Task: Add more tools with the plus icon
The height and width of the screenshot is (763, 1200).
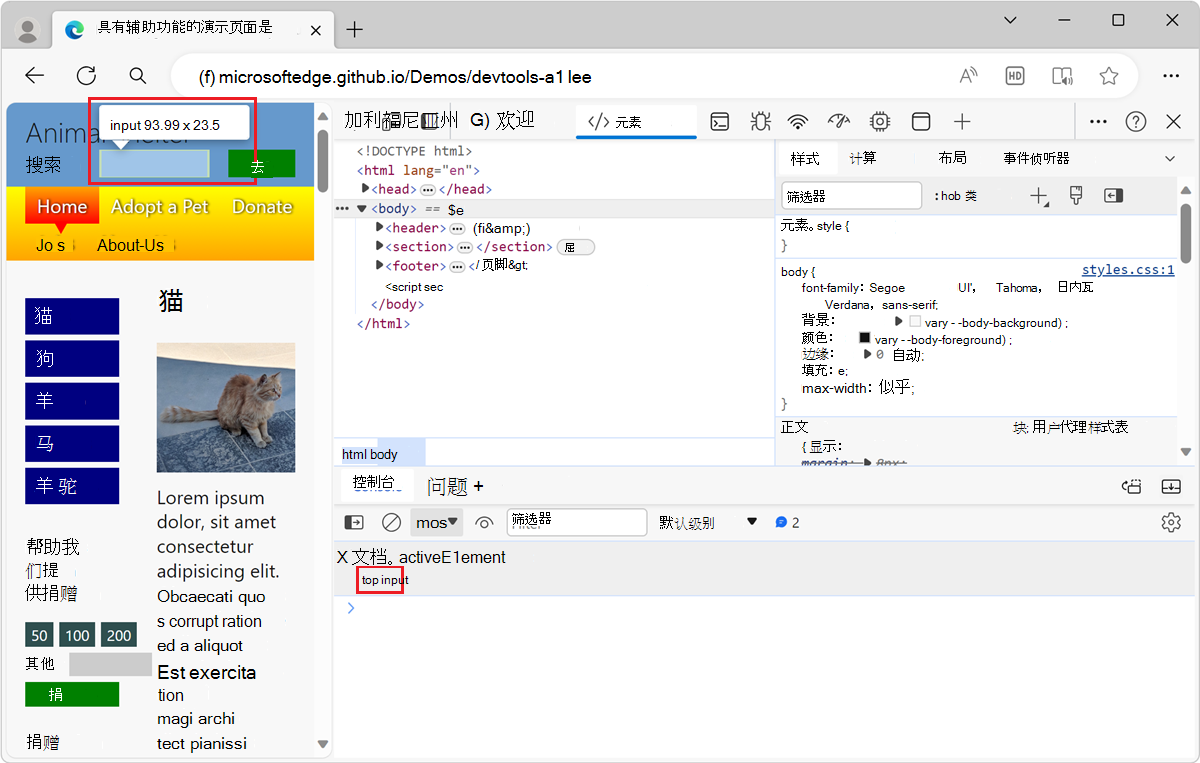Action: [962, 122]
